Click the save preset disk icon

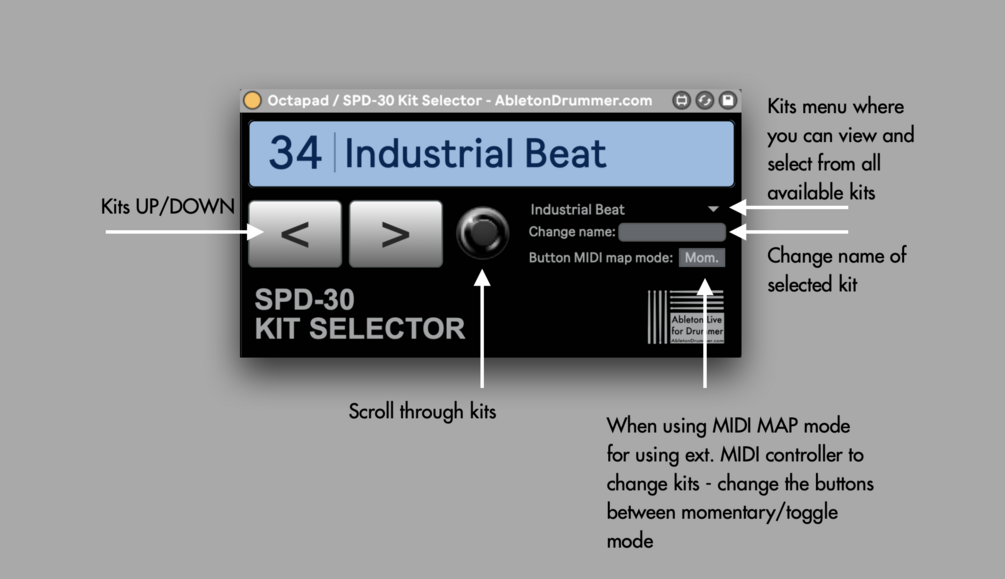pos(727,101)
